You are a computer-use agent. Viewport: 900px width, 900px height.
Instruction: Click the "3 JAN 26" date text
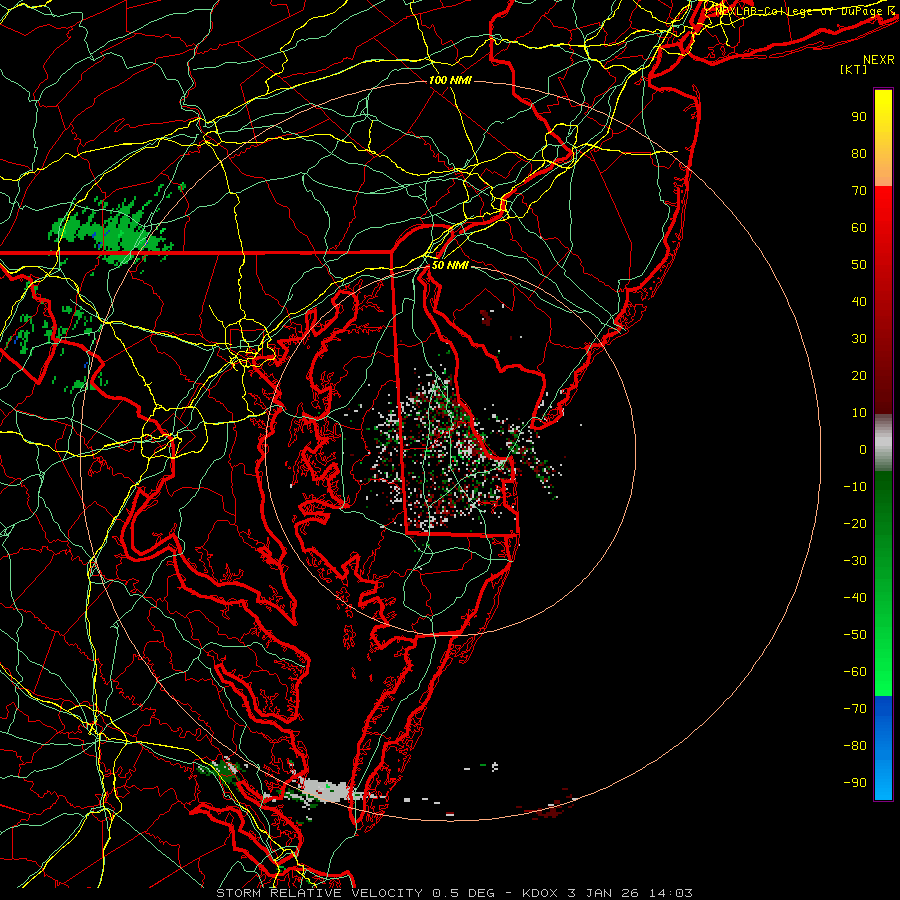603,893
